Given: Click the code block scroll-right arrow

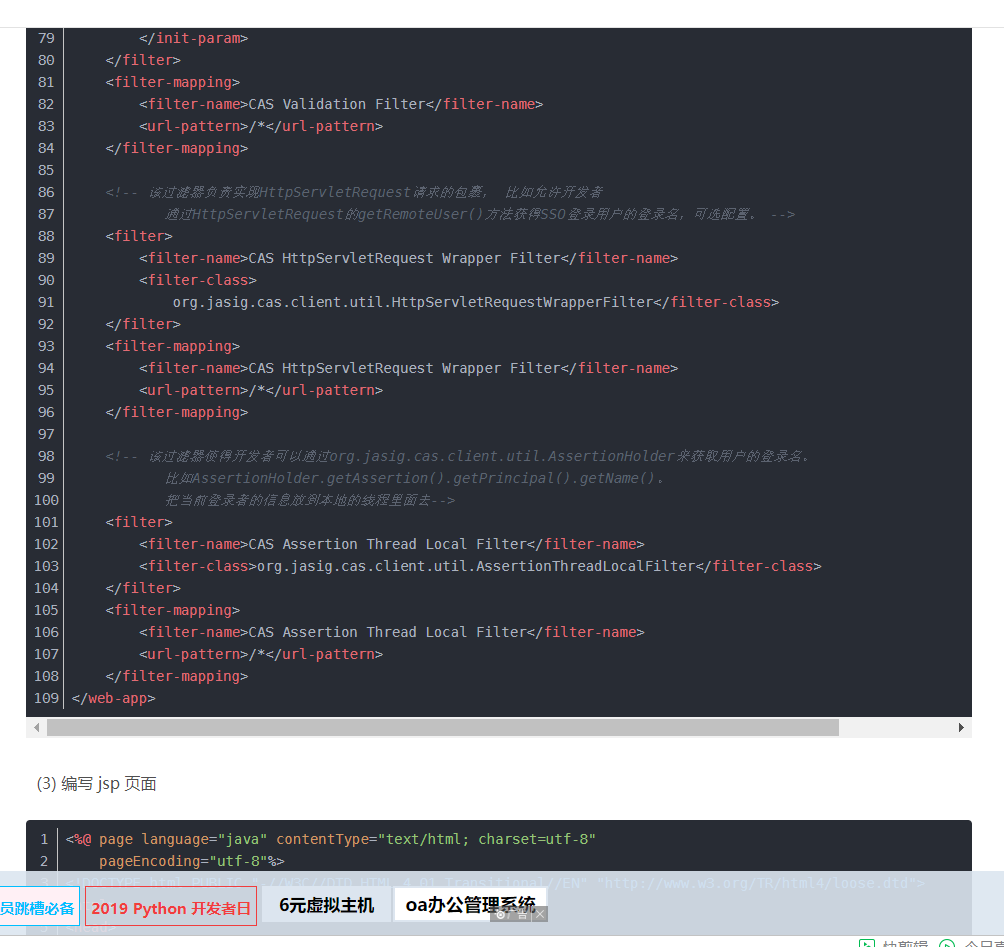Looking at the screenshot, I should pos(960,727).
